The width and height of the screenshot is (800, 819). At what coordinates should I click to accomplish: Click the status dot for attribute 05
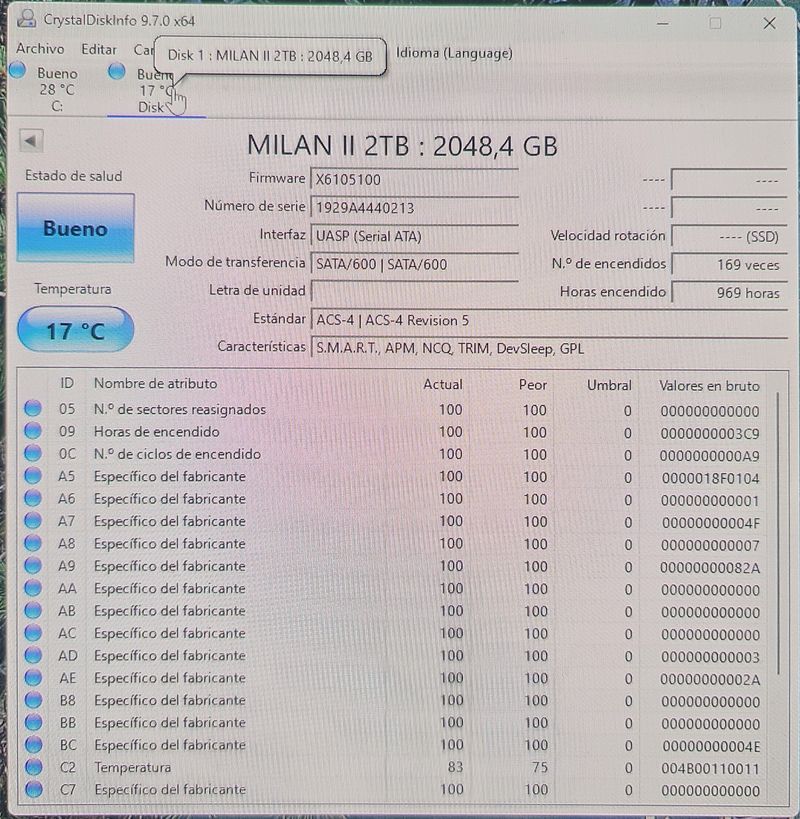(33, 408)
